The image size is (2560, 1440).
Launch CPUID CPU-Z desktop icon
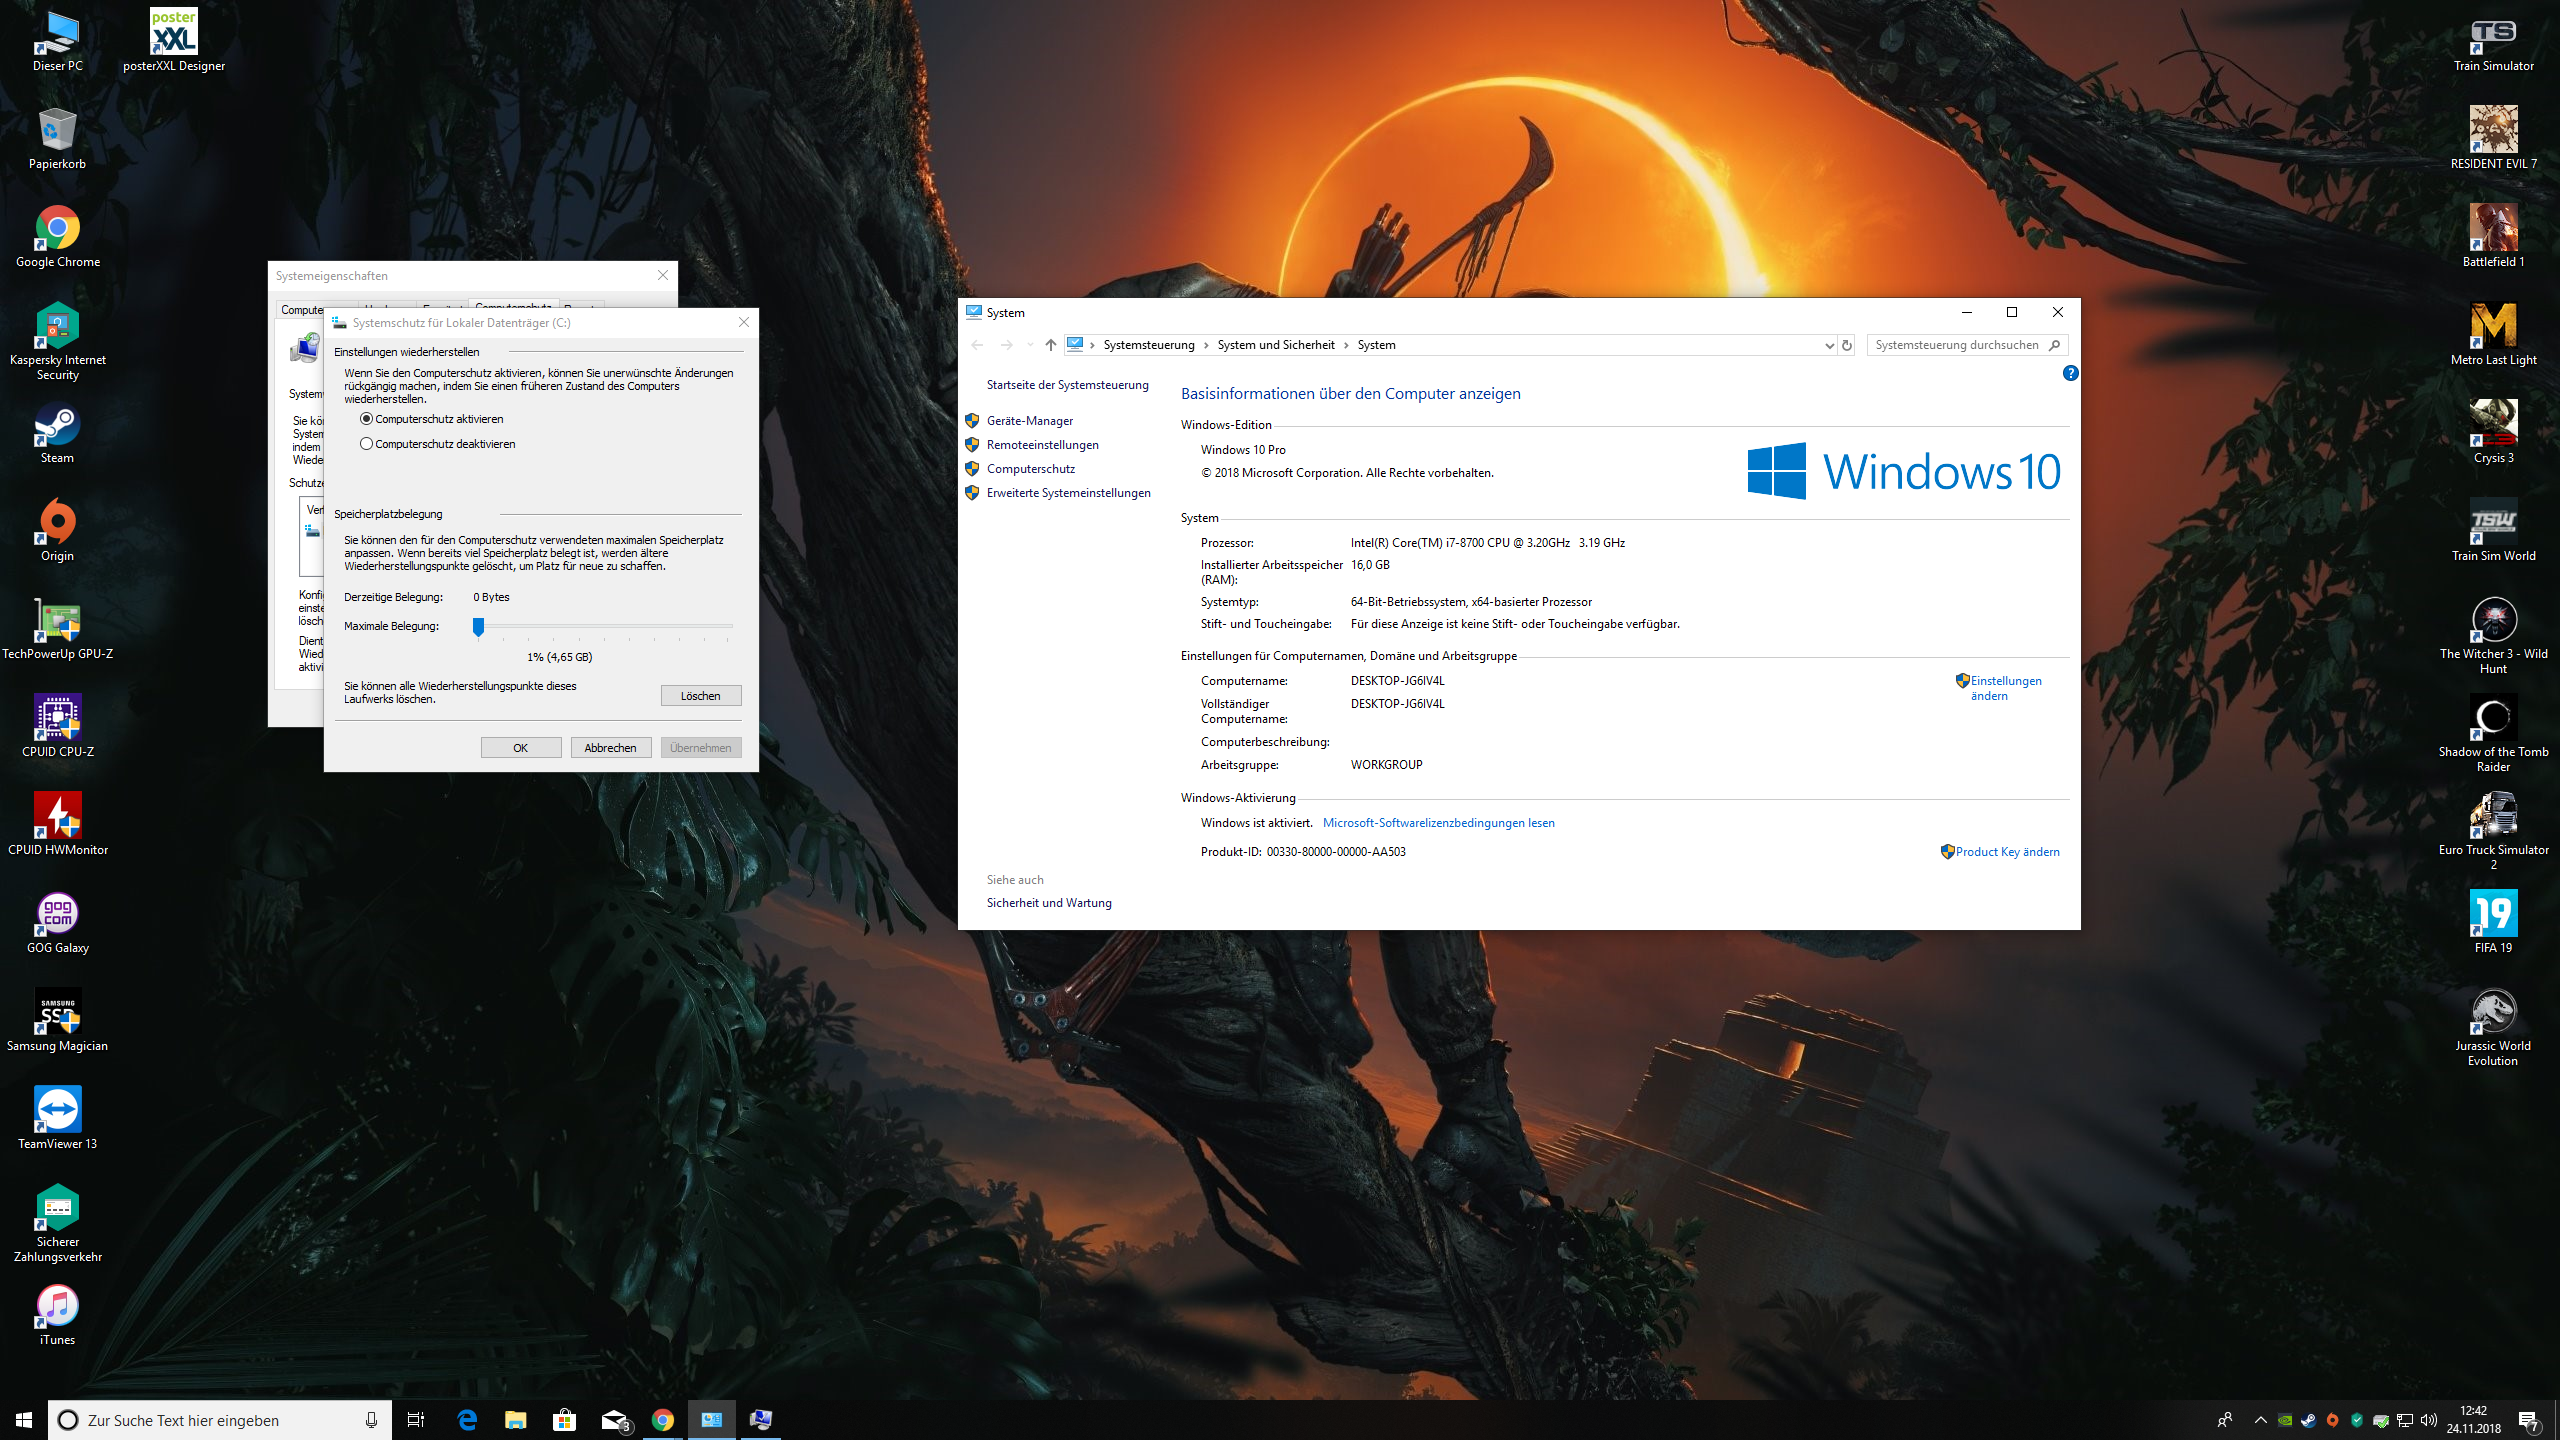pyautogui.click(x=57, y=726)
